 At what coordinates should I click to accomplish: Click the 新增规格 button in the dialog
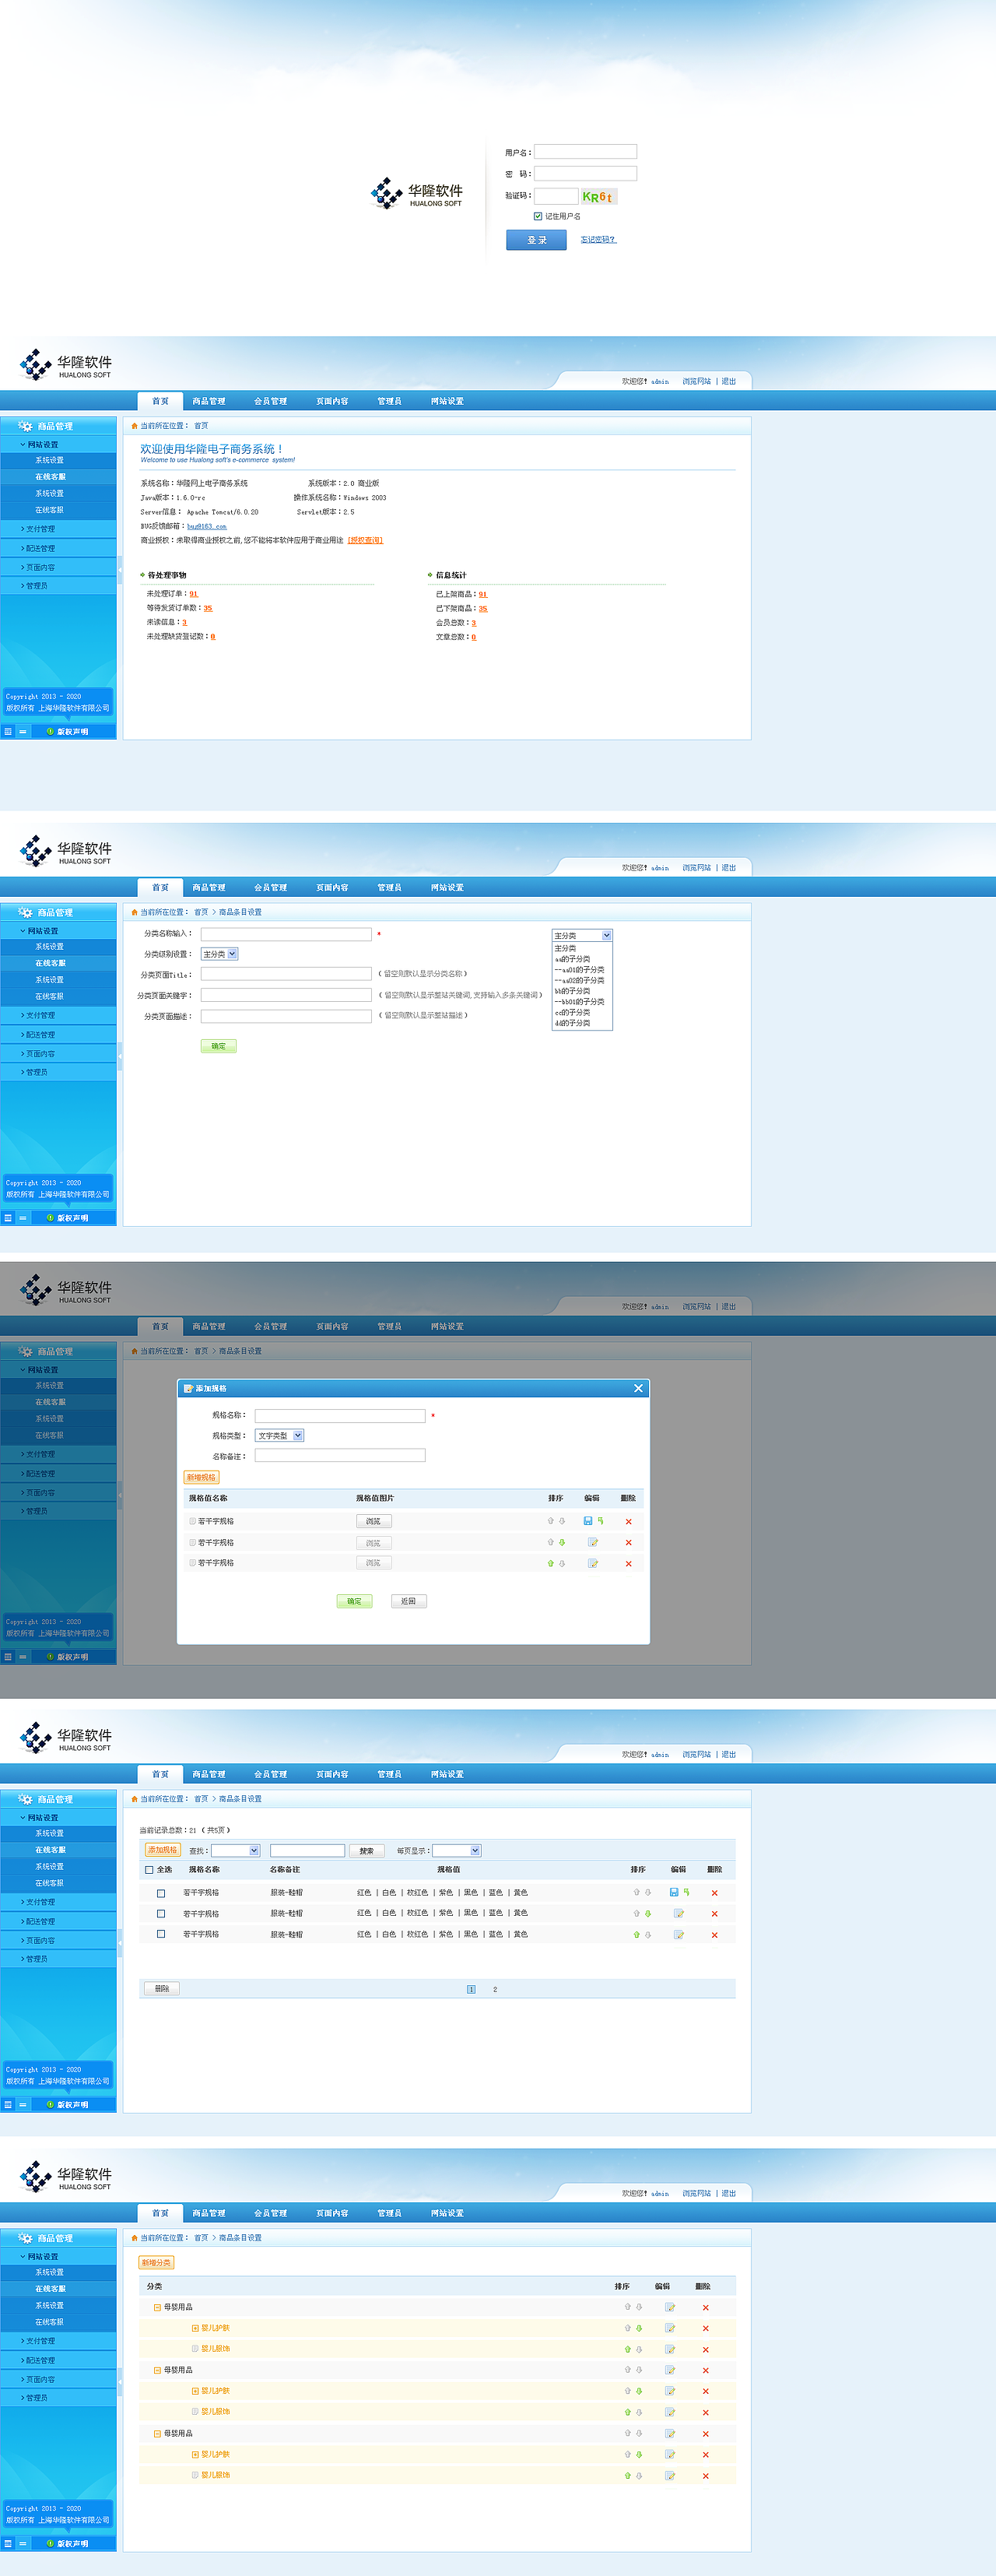(x=201, y=1477)
